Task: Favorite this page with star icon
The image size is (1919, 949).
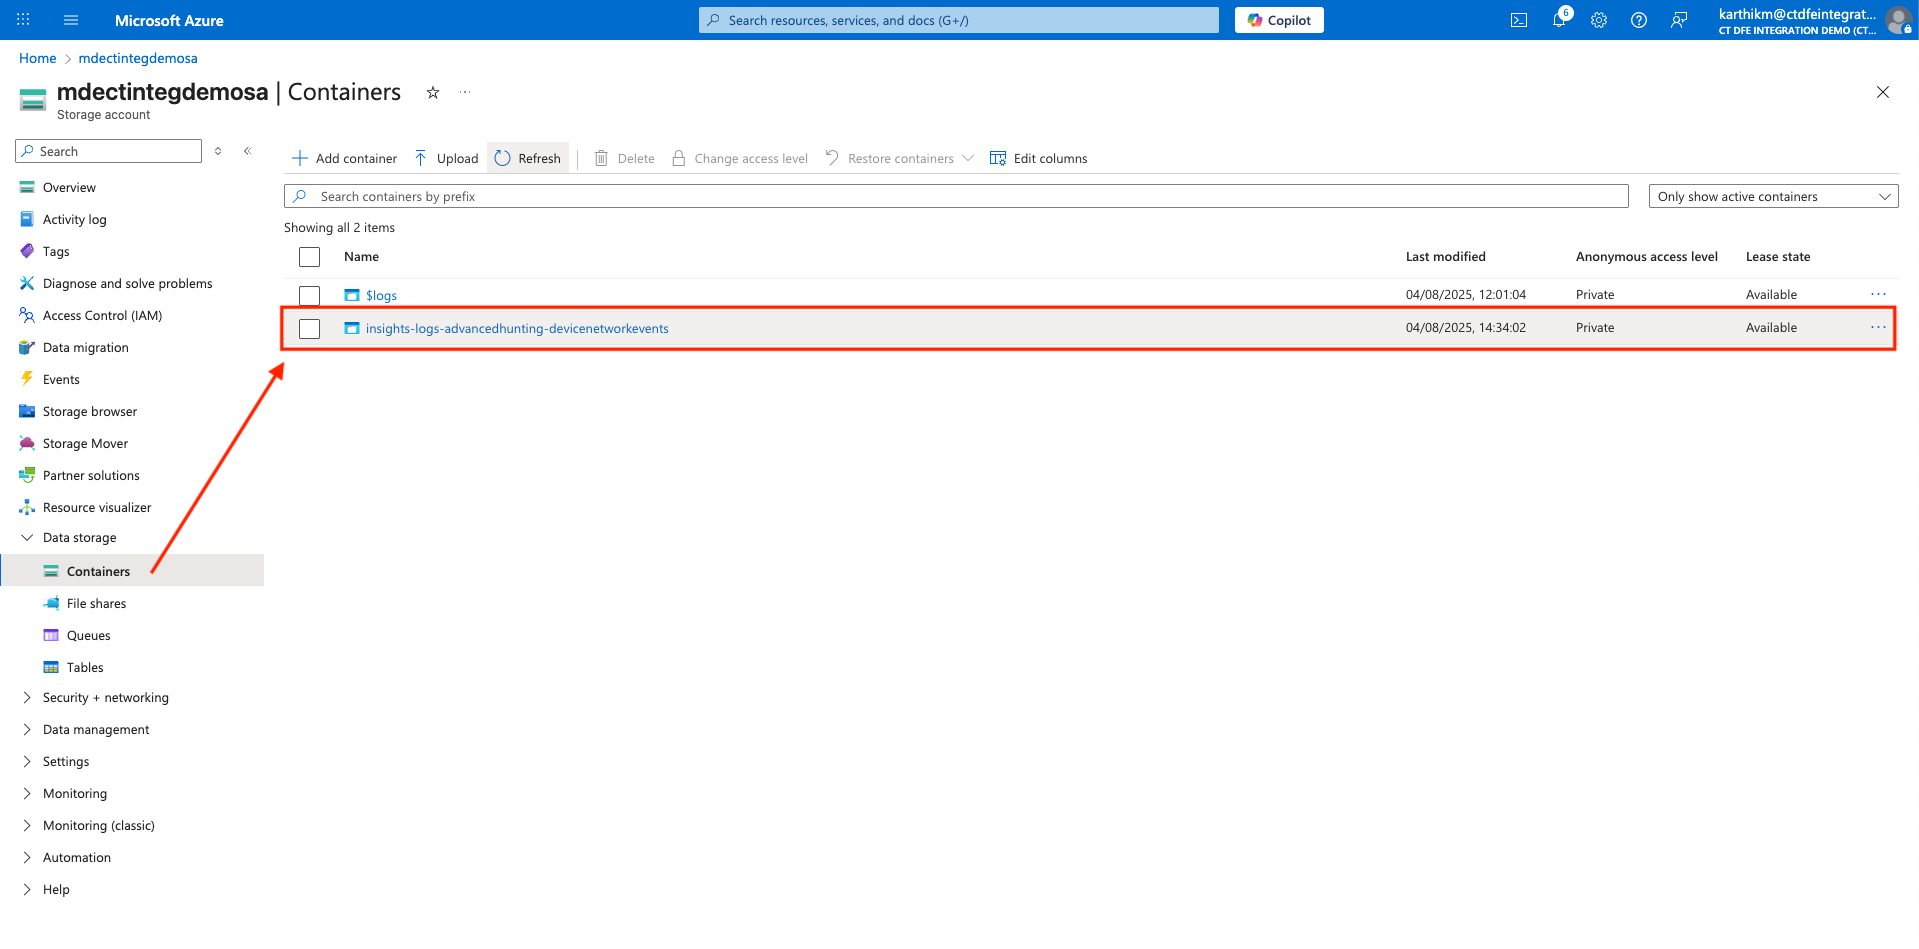Action: pos(433,93)
